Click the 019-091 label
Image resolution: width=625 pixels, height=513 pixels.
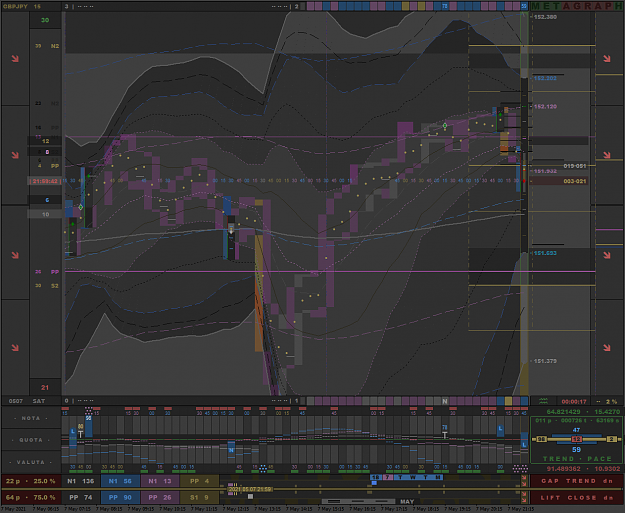(x=574, y=166)
